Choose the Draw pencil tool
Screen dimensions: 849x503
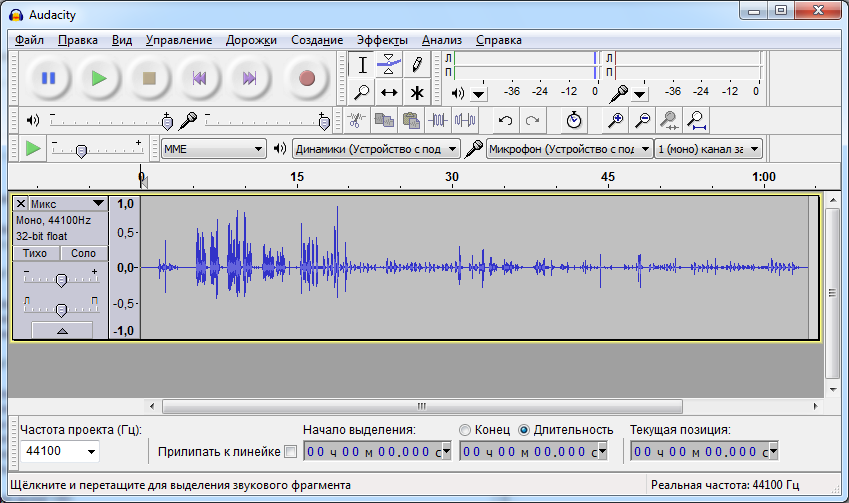click(x=417, y=65)
